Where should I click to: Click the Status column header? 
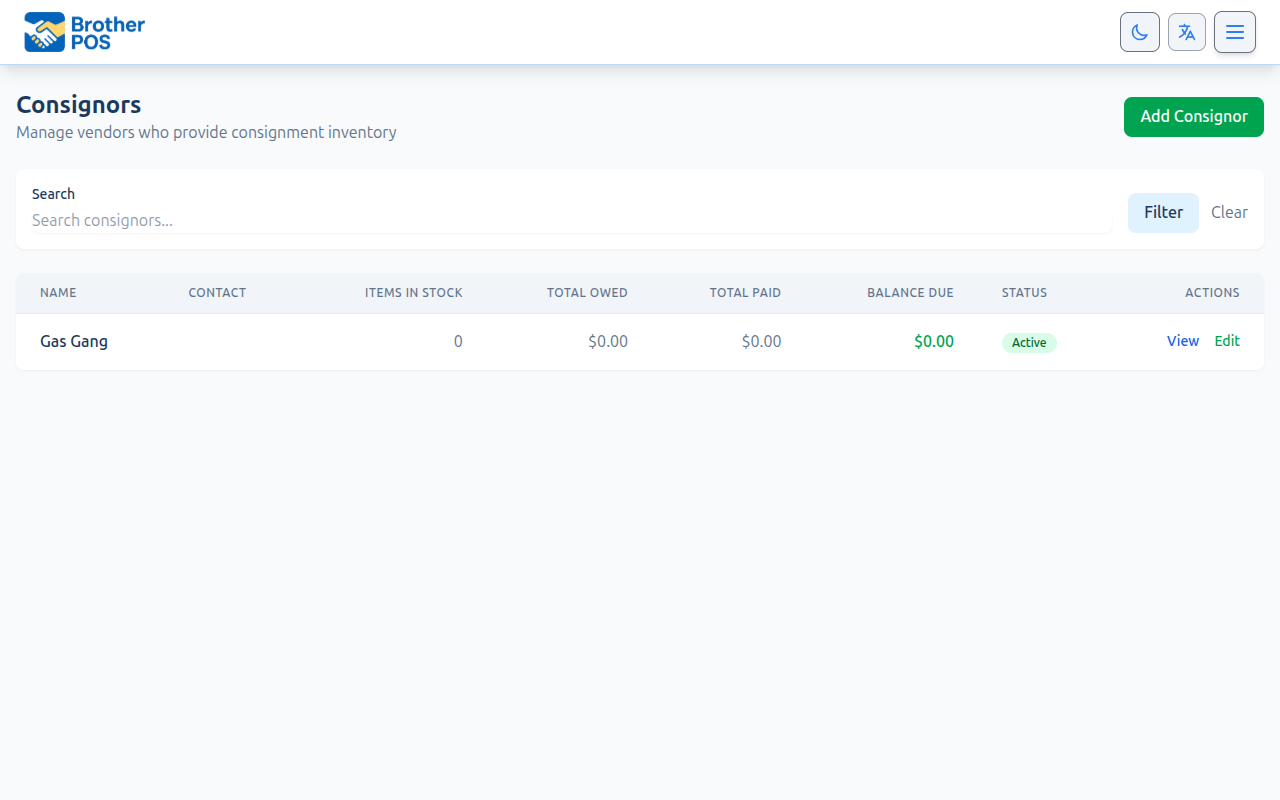tap(1024, 293)
